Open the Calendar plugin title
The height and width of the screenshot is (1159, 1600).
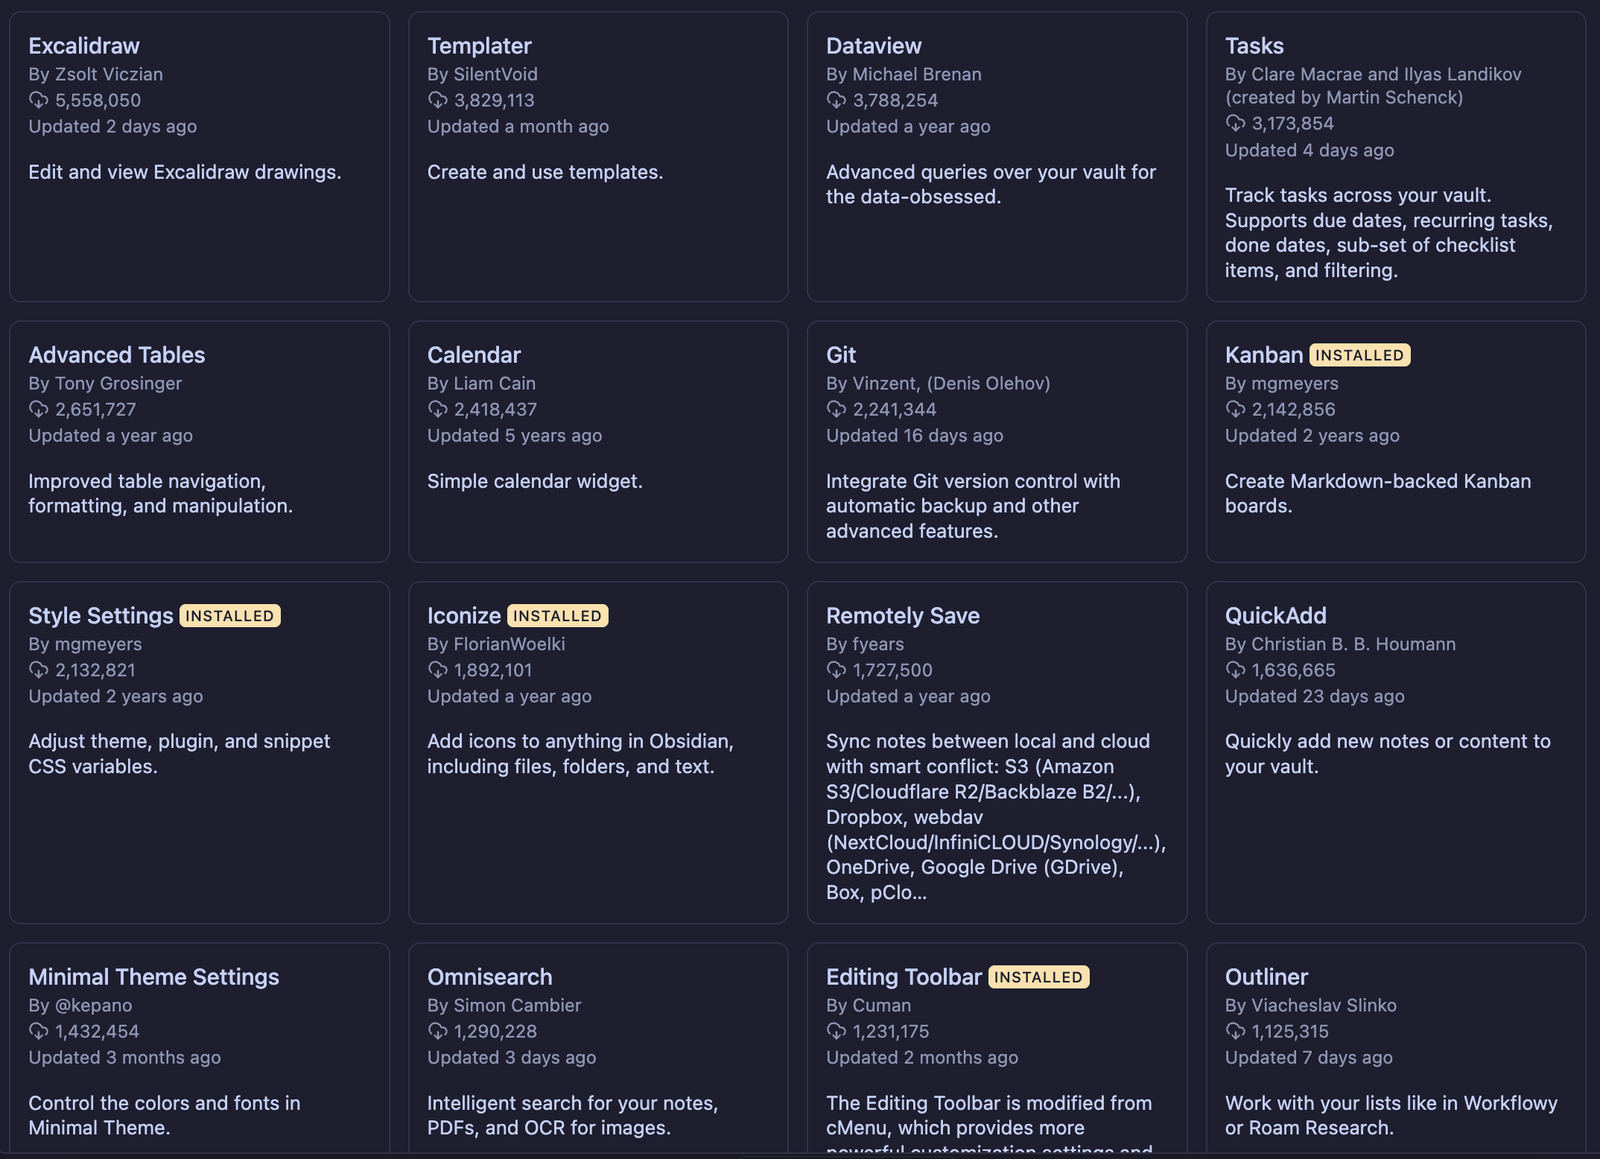tap(474, 355)
